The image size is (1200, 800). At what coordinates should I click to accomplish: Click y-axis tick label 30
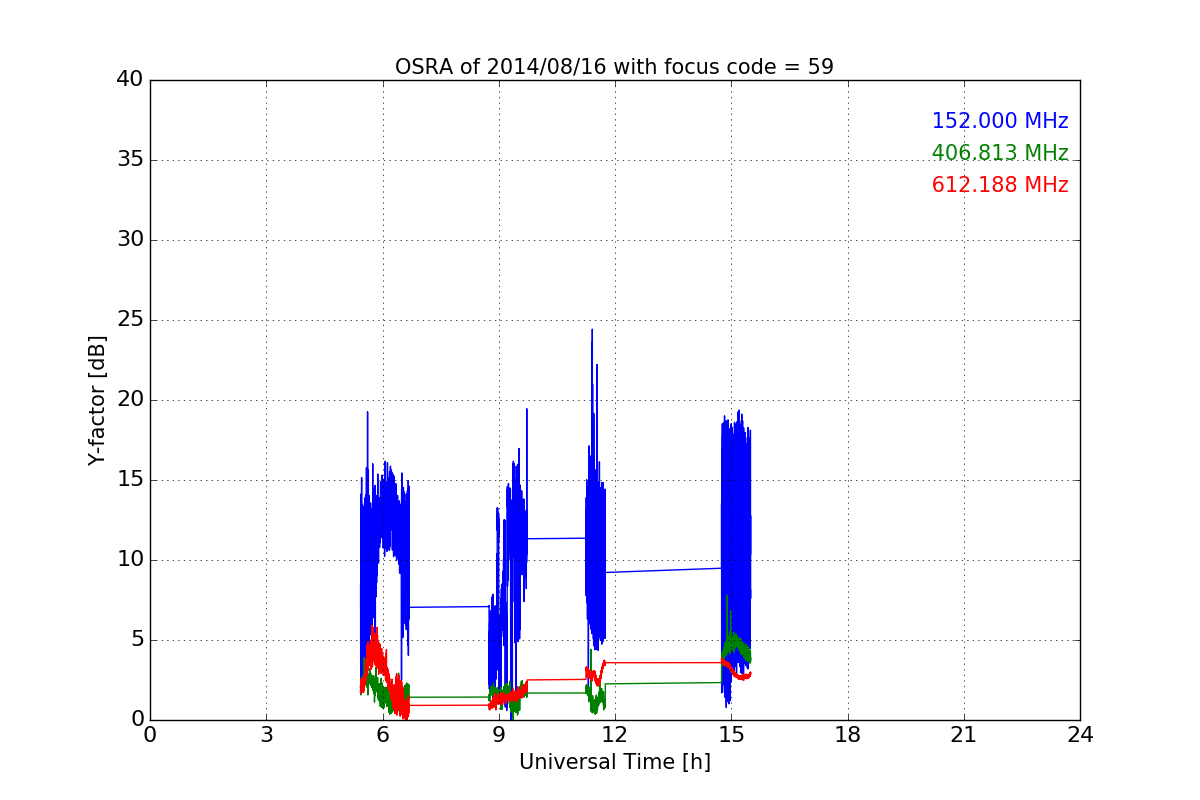pyautogui.click(x=129, y=240)
